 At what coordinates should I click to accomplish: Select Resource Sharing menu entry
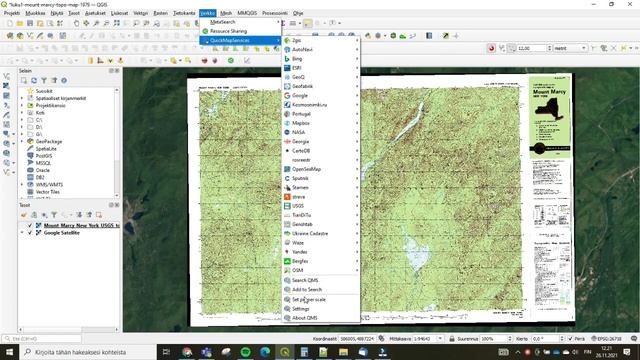click(240, 31)
